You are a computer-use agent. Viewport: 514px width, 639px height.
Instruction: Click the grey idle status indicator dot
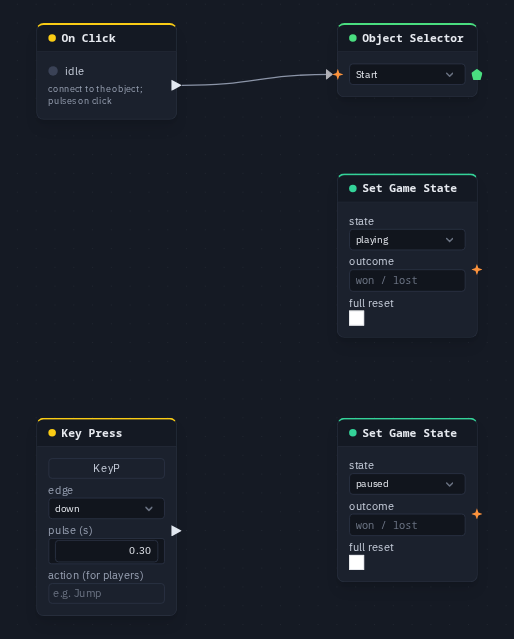(x=53, y=71)
